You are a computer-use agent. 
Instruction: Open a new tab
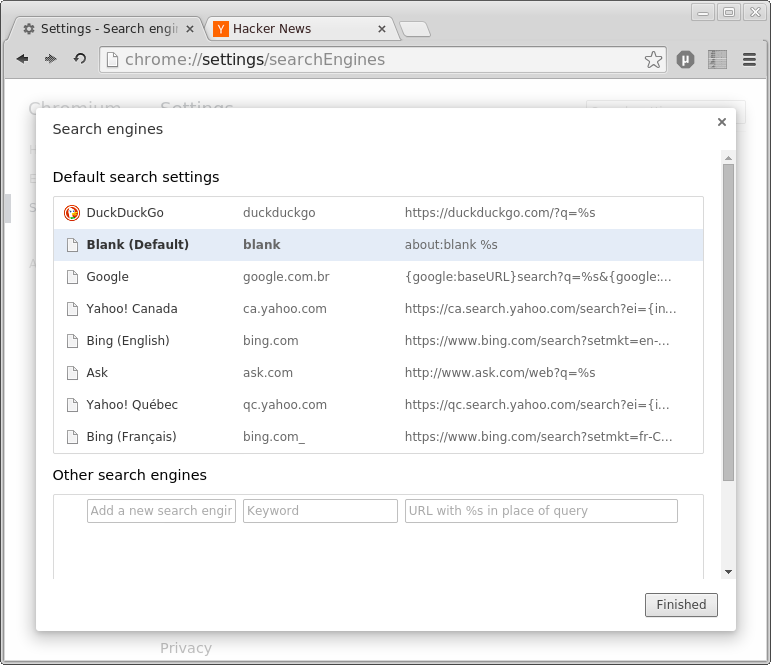click(415, 30)
